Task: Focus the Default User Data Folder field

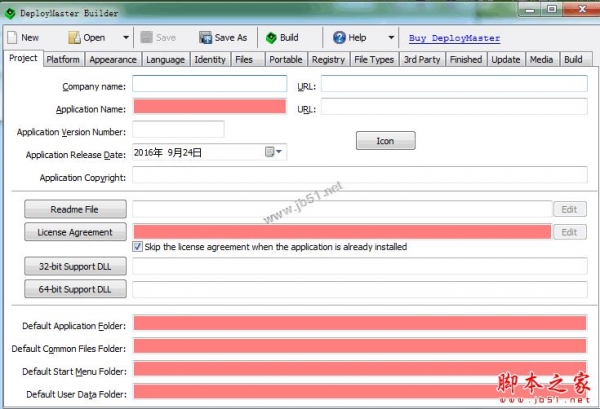Action: (x=360, y=391)
